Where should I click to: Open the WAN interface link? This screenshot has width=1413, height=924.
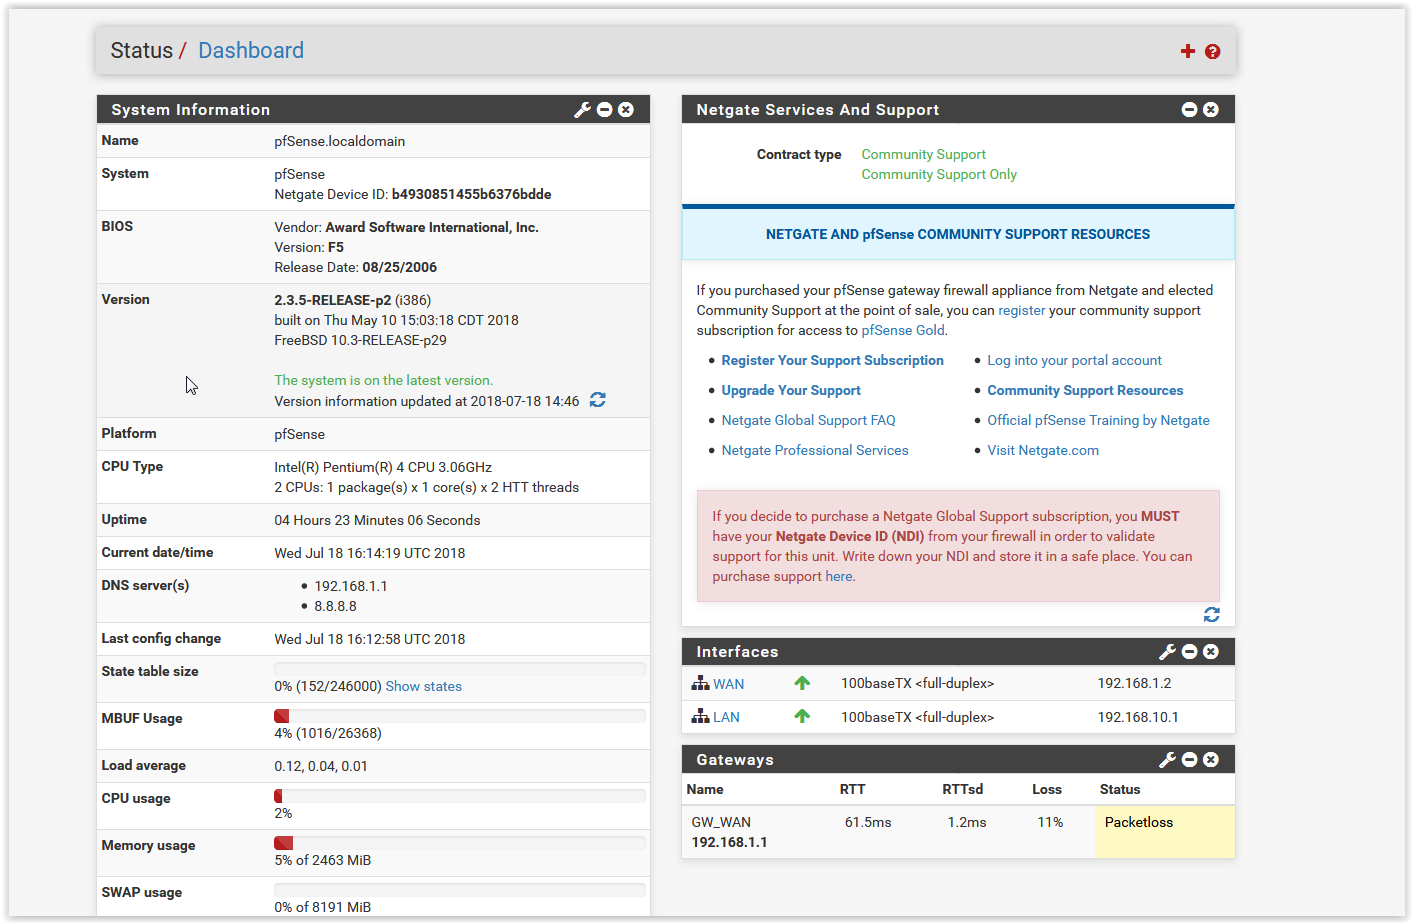pyautogui.click(x=728, y=685)
